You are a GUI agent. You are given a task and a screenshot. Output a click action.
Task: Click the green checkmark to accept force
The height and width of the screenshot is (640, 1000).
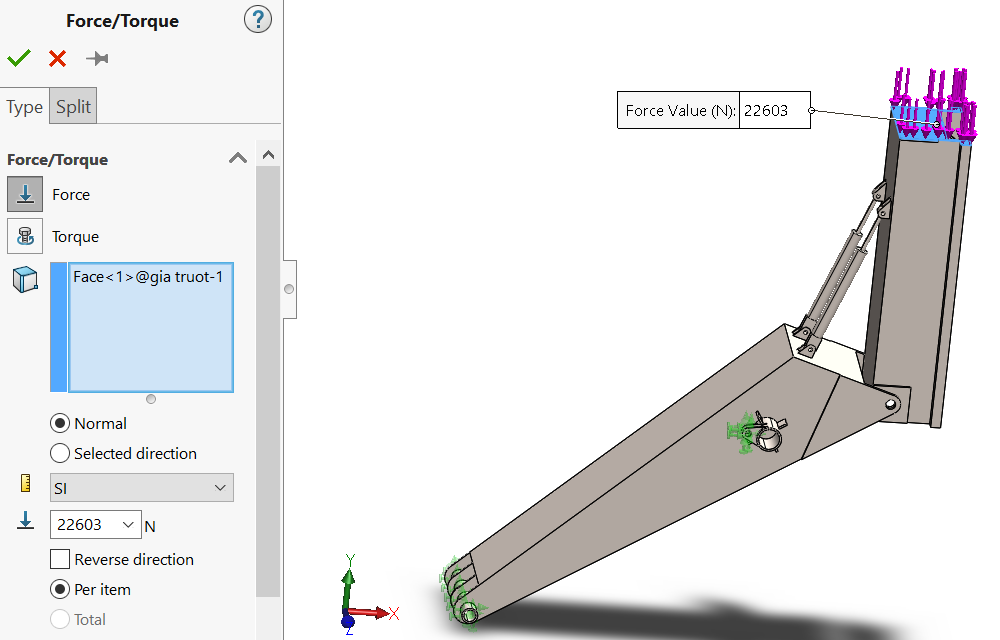point(18,59)
